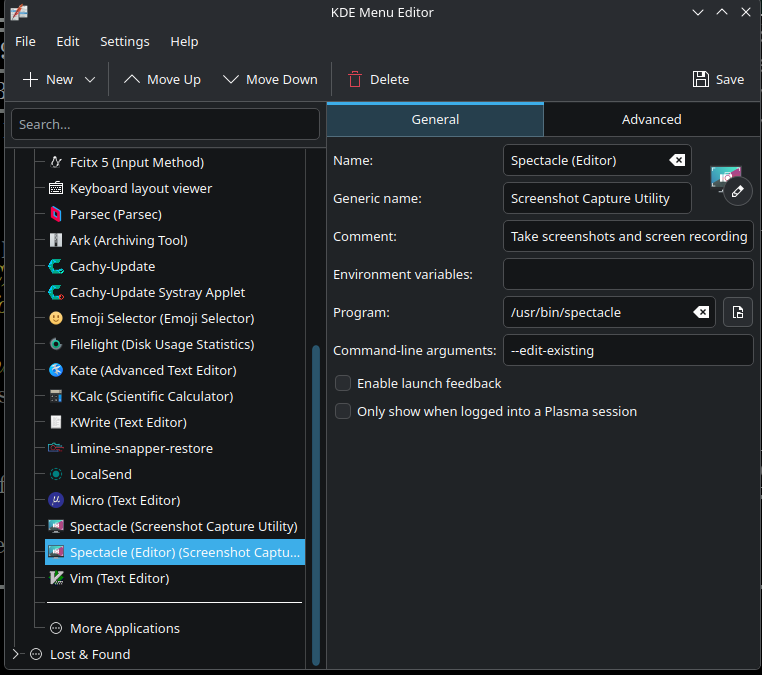
Task: Save the menu changes
Action: coord(718,80)
